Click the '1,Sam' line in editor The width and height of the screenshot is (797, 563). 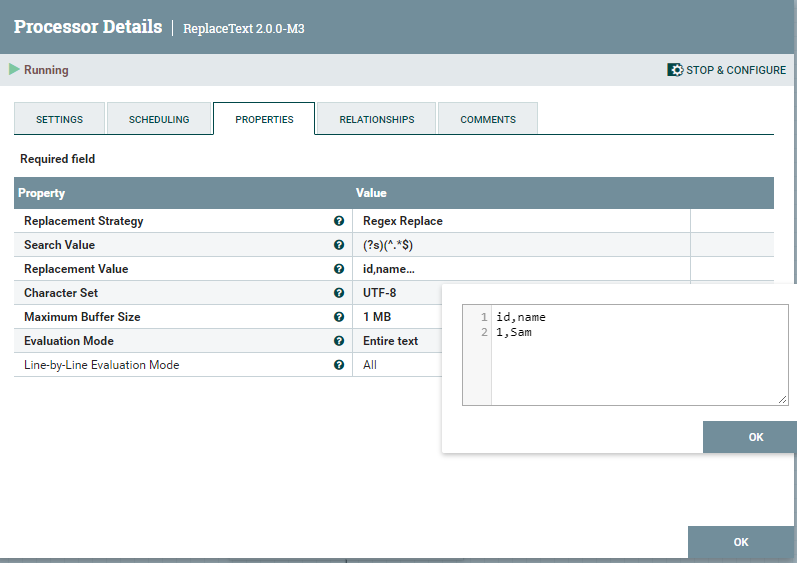[514, 332]
